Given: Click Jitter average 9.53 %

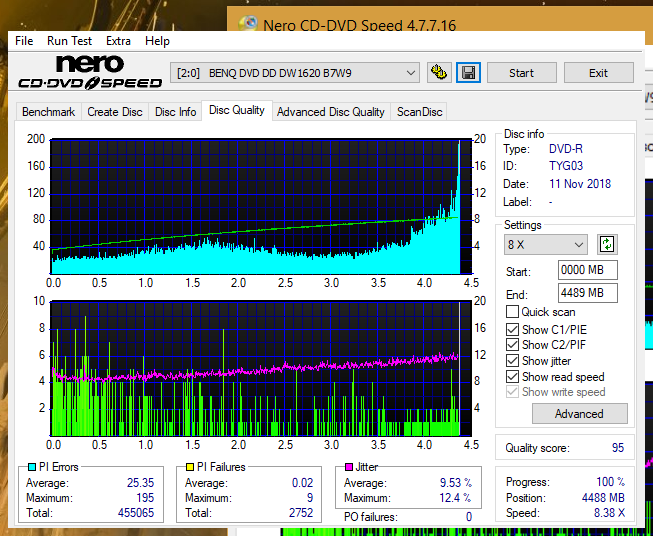Looking at the screenshot, I should [456, 483].
